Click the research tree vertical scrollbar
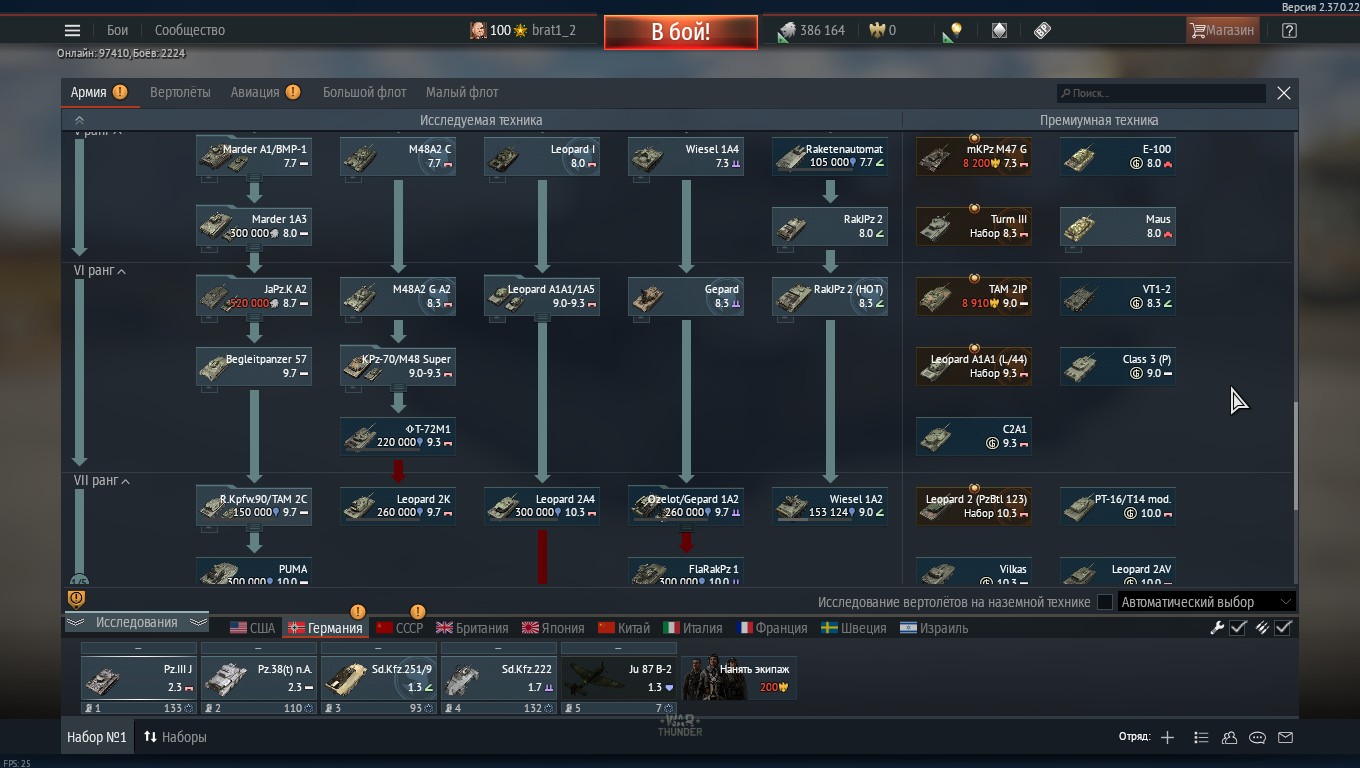1360x768 pixels. 1295,455
